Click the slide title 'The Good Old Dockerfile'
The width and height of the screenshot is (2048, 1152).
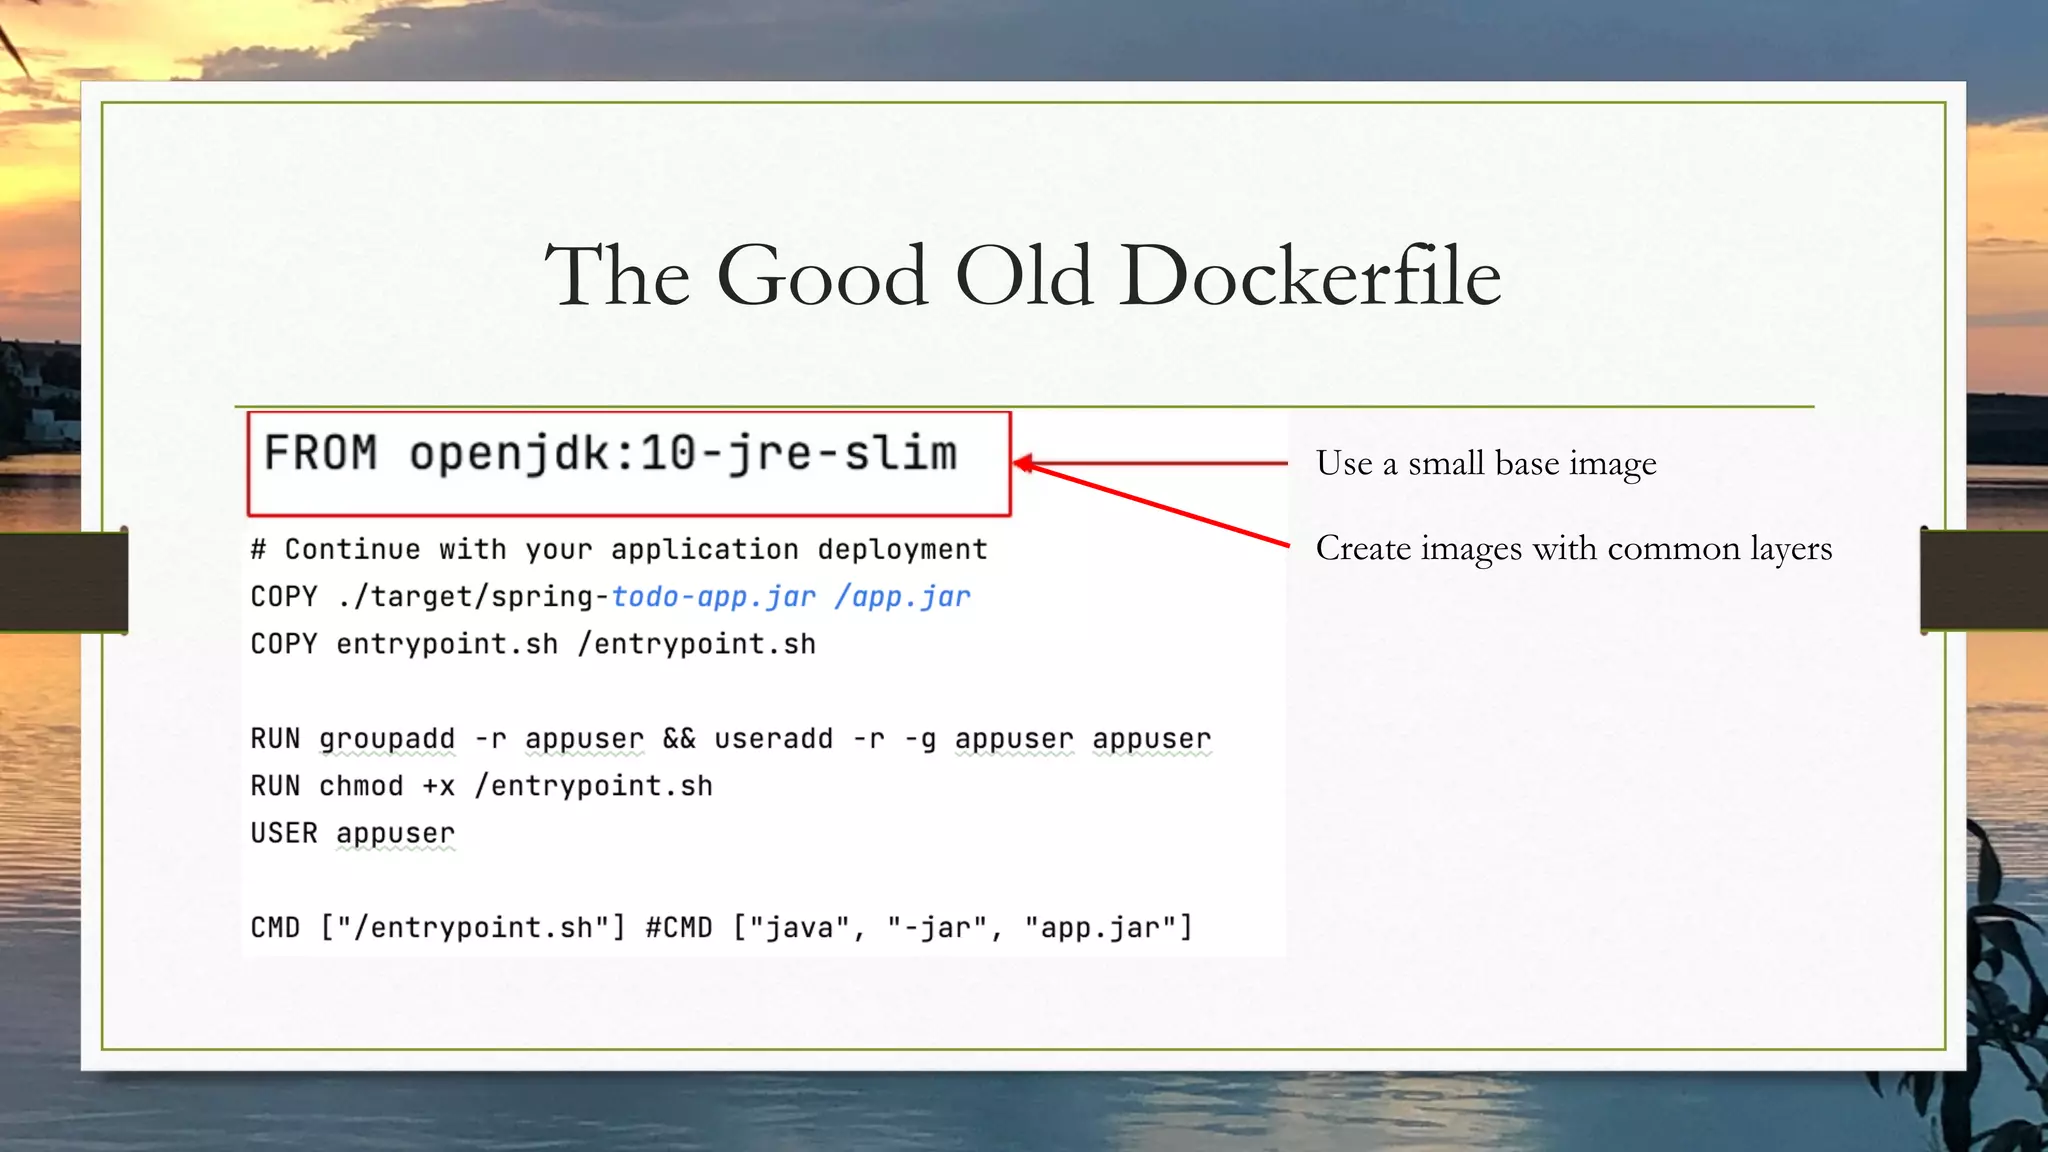point(1023,275)
